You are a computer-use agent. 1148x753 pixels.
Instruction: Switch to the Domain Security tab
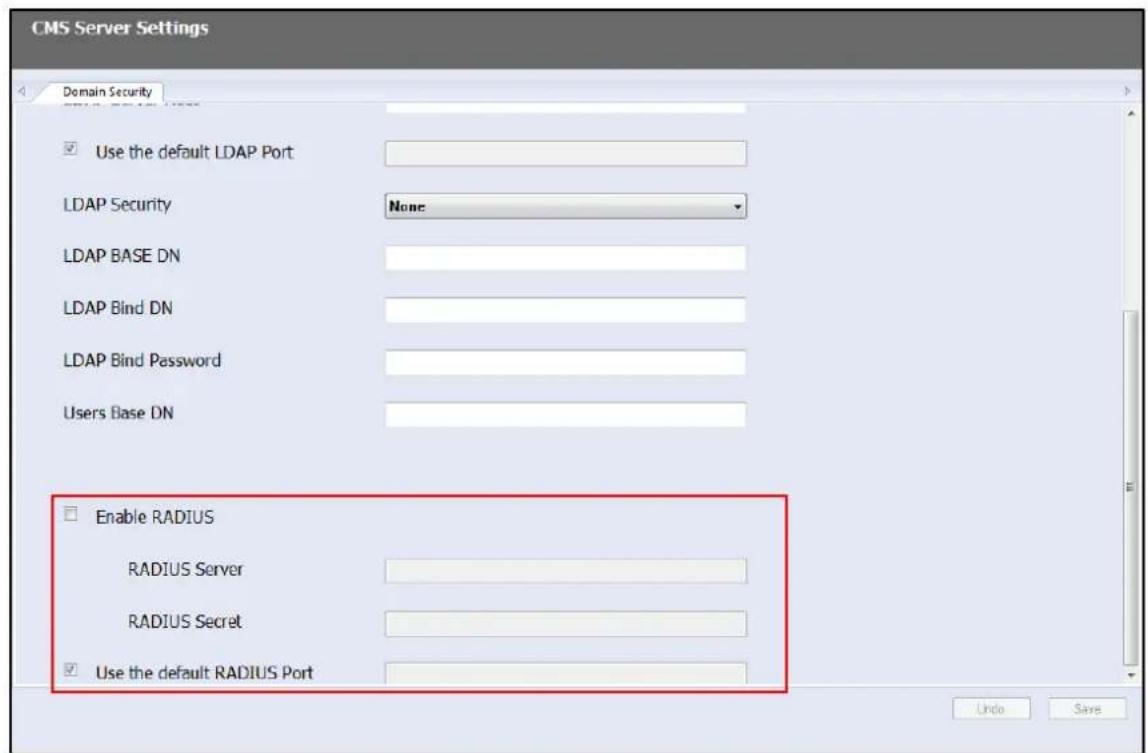(x=107, y=92)
